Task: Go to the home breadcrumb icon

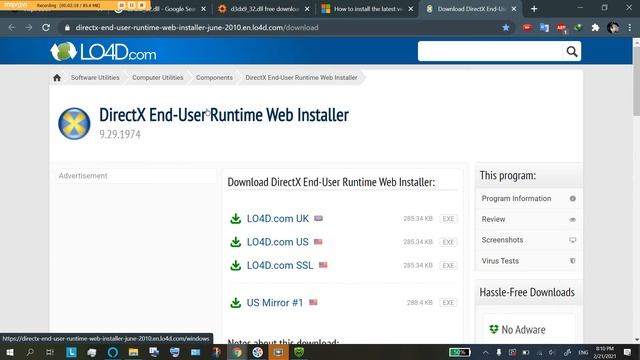Action: pos(57,78)
